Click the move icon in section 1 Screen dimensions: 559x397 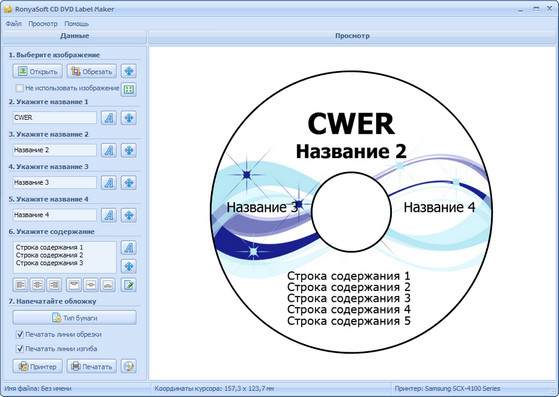[x=129, y=71]
